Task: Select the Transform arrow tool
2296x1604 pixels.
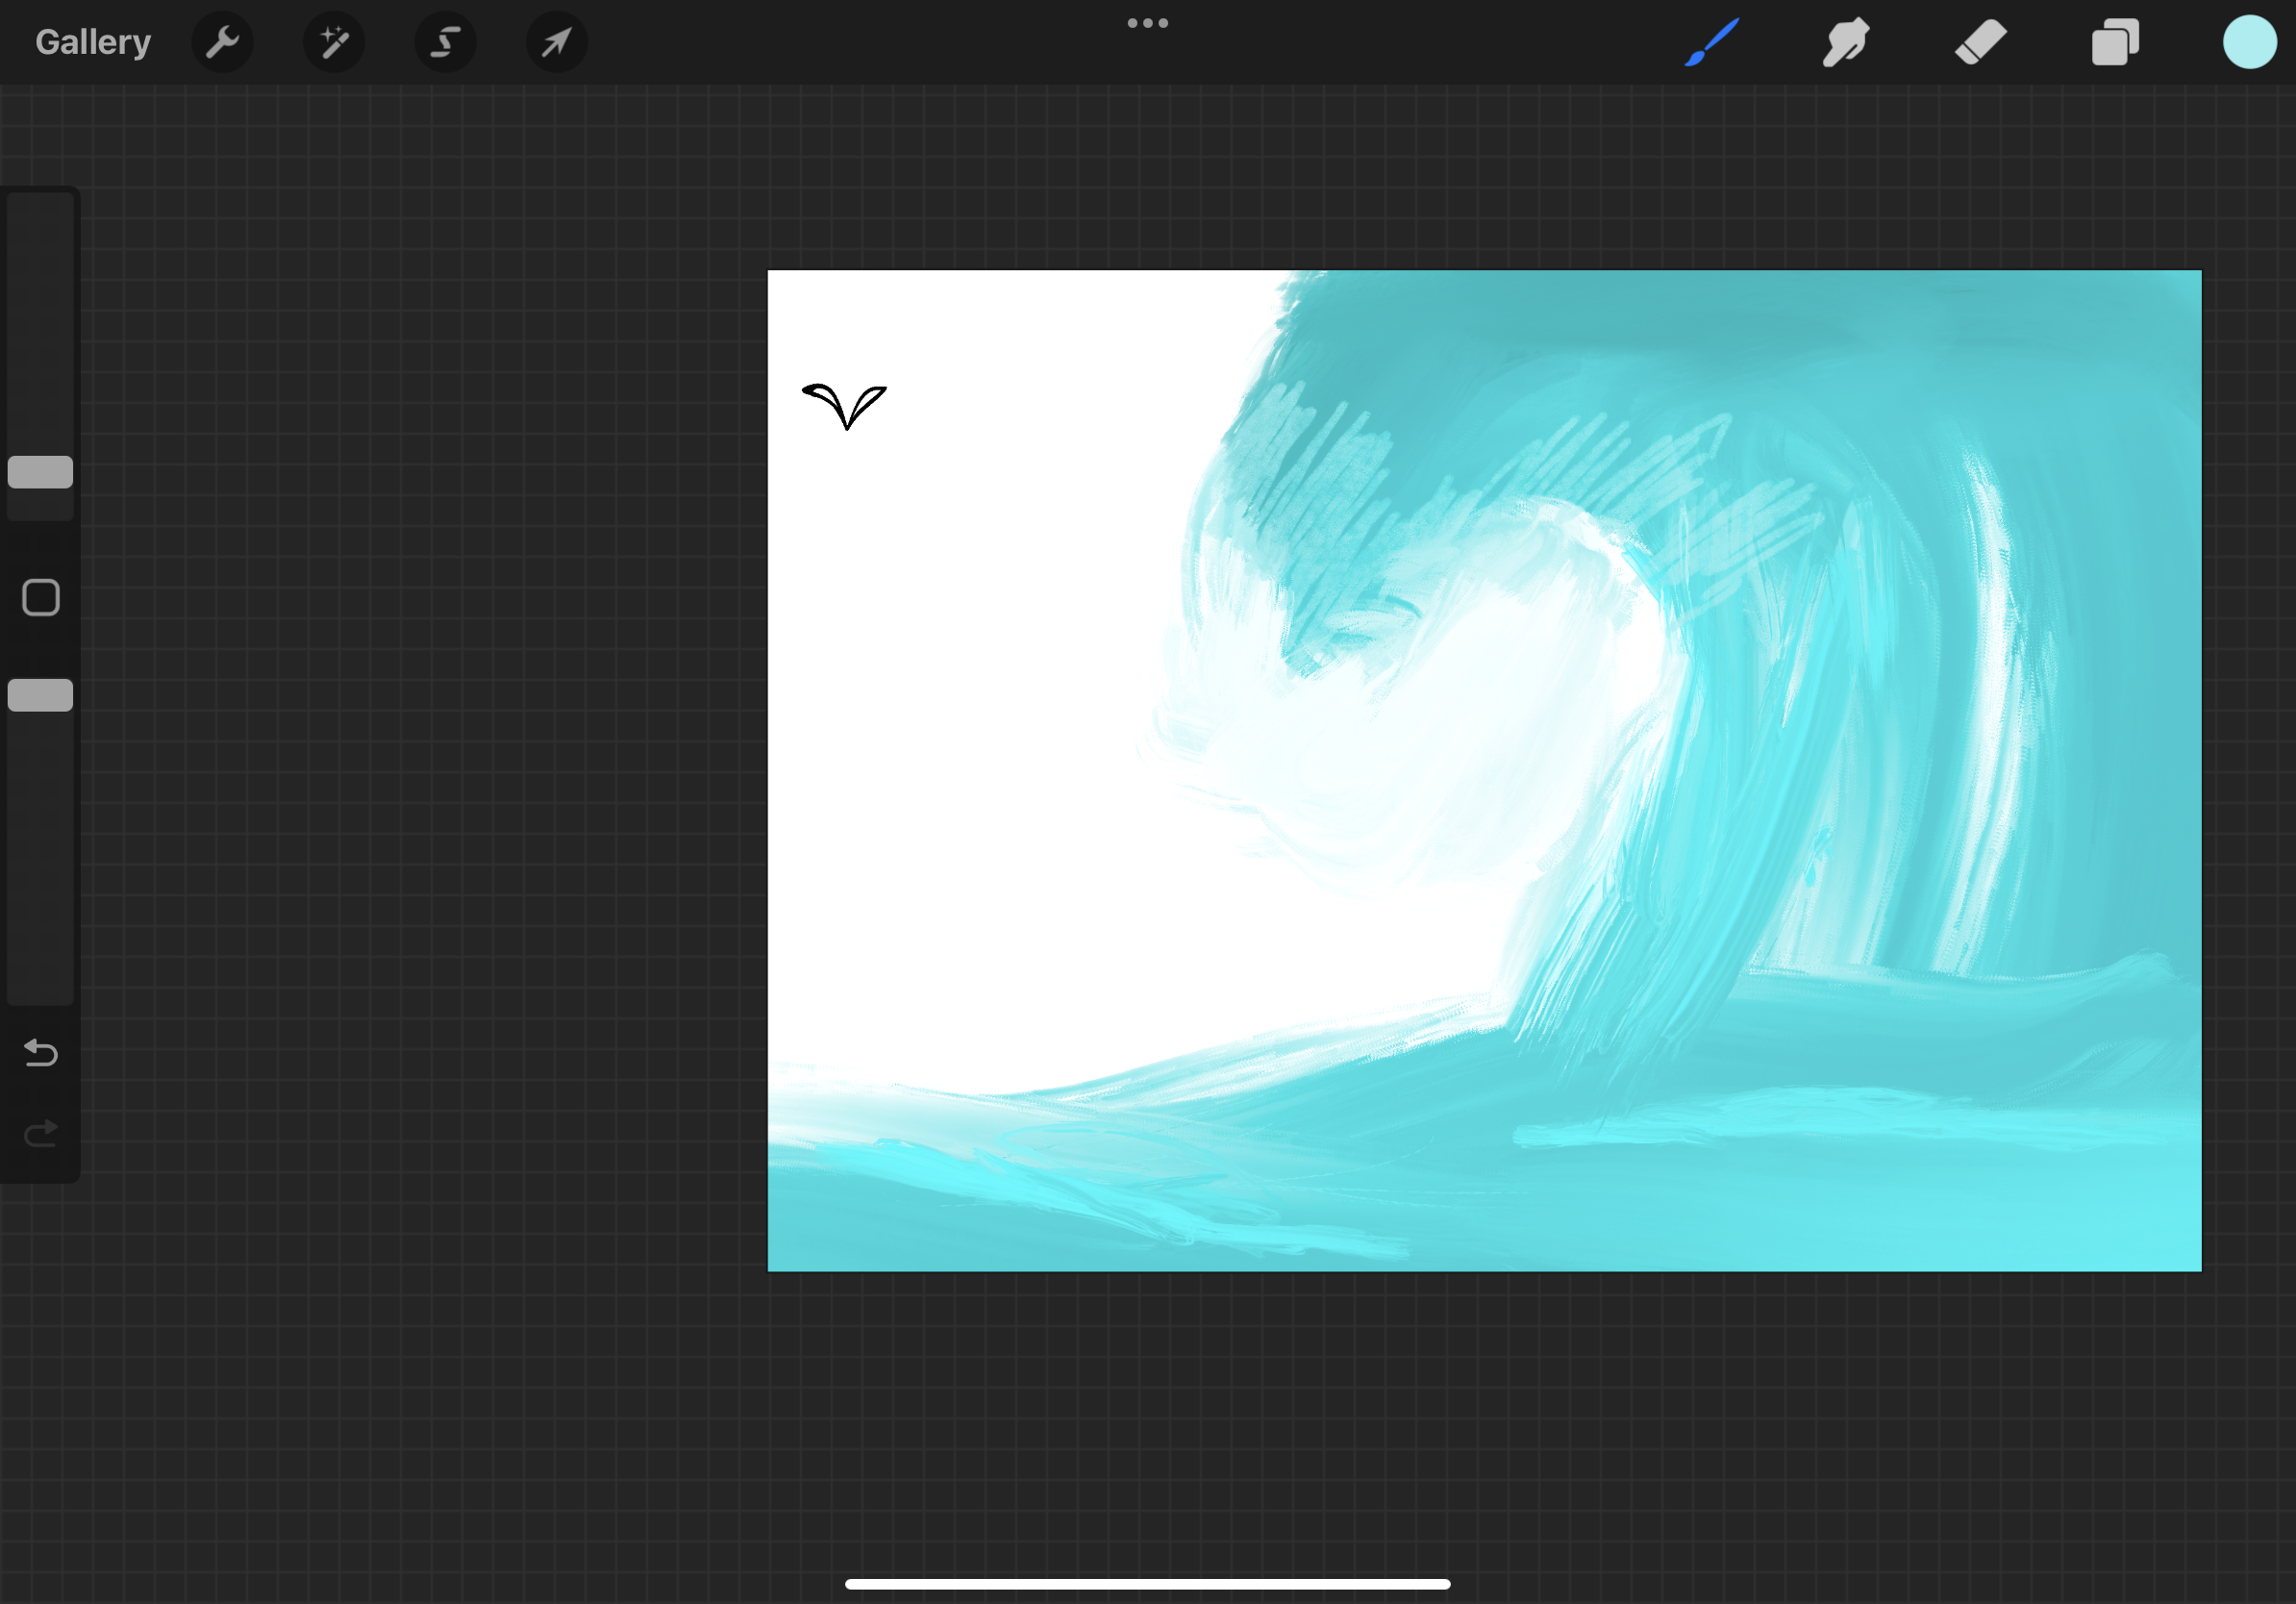Action: [x=556, y=42]
